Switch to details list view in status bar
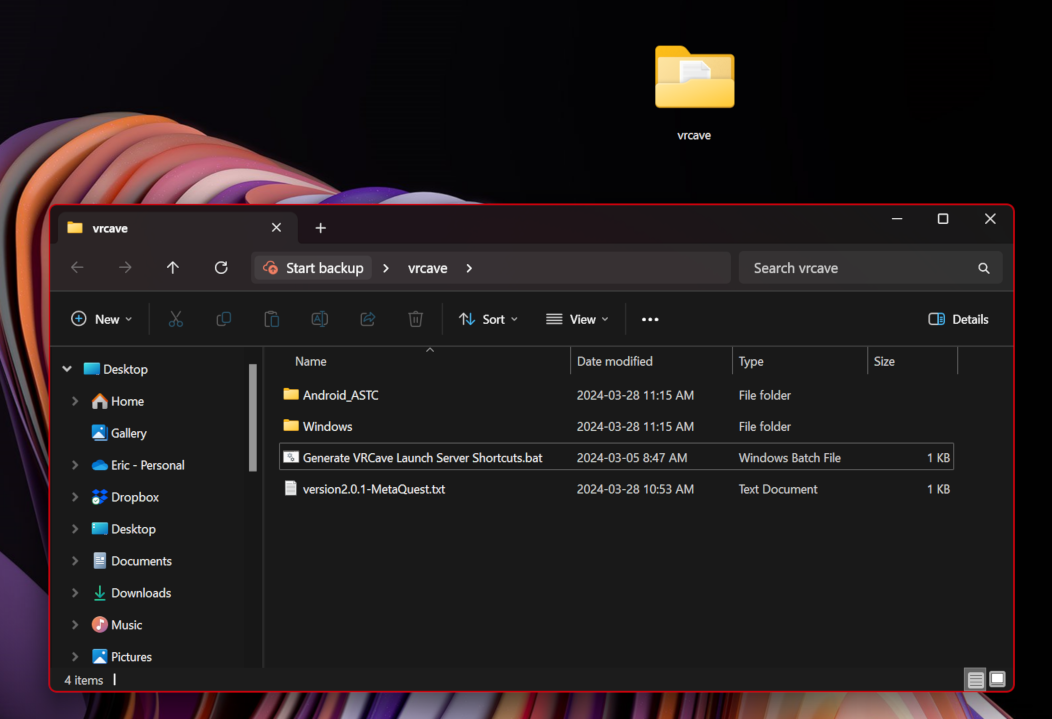 pyautogui.click(x=975, y=680)
